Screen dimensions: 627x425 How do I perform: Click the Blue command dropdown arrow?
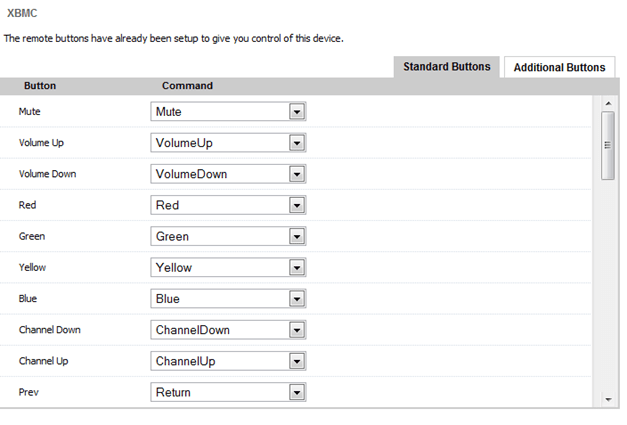(296, 299)
